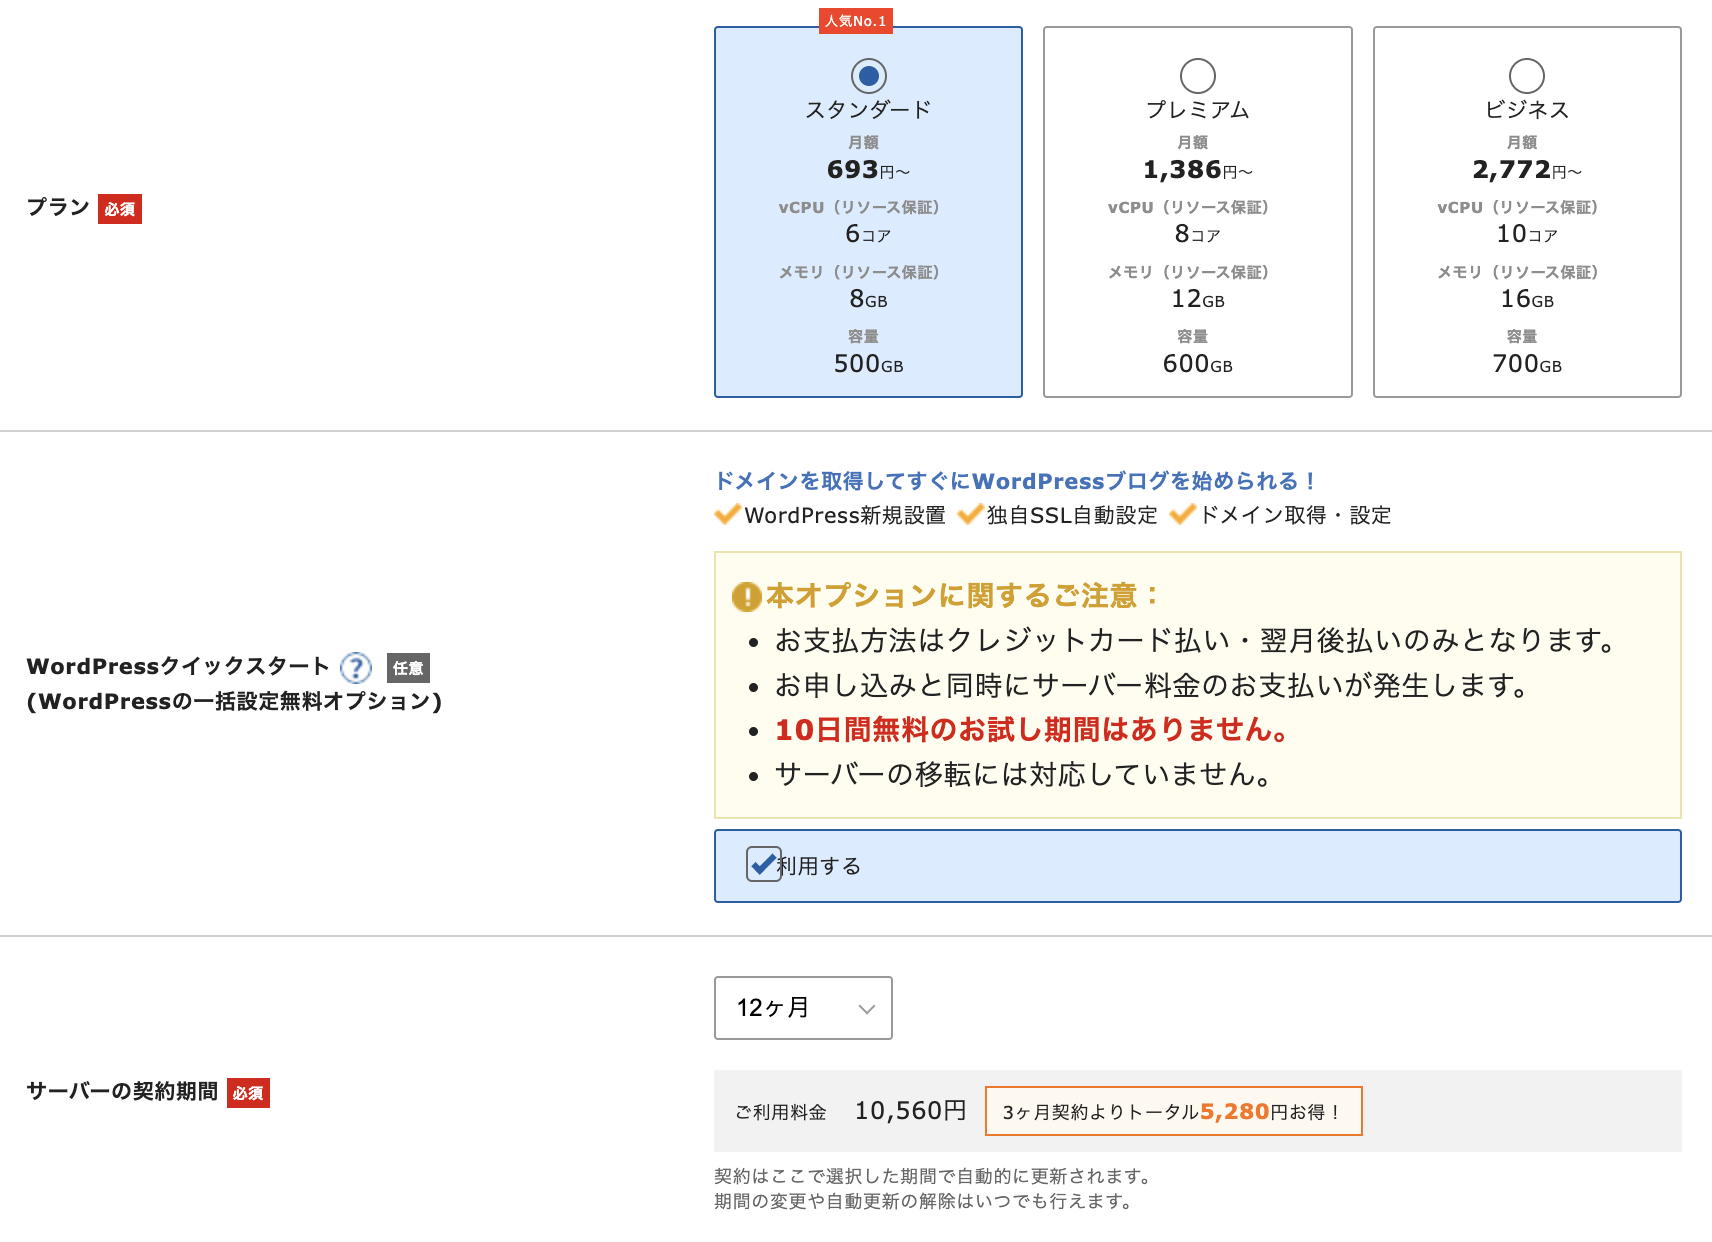
Task: Click the ご利用料金 label
Action: point(781,1112)
